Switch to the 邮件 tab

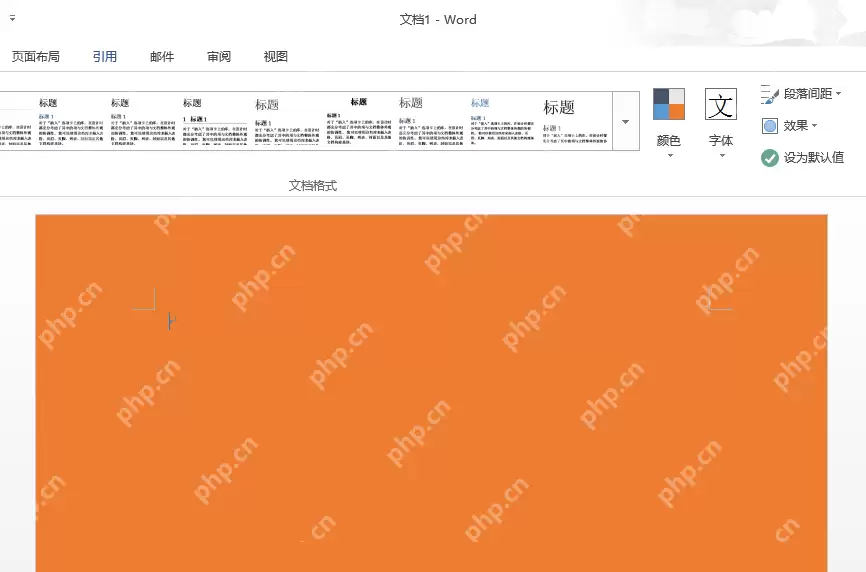162,56
